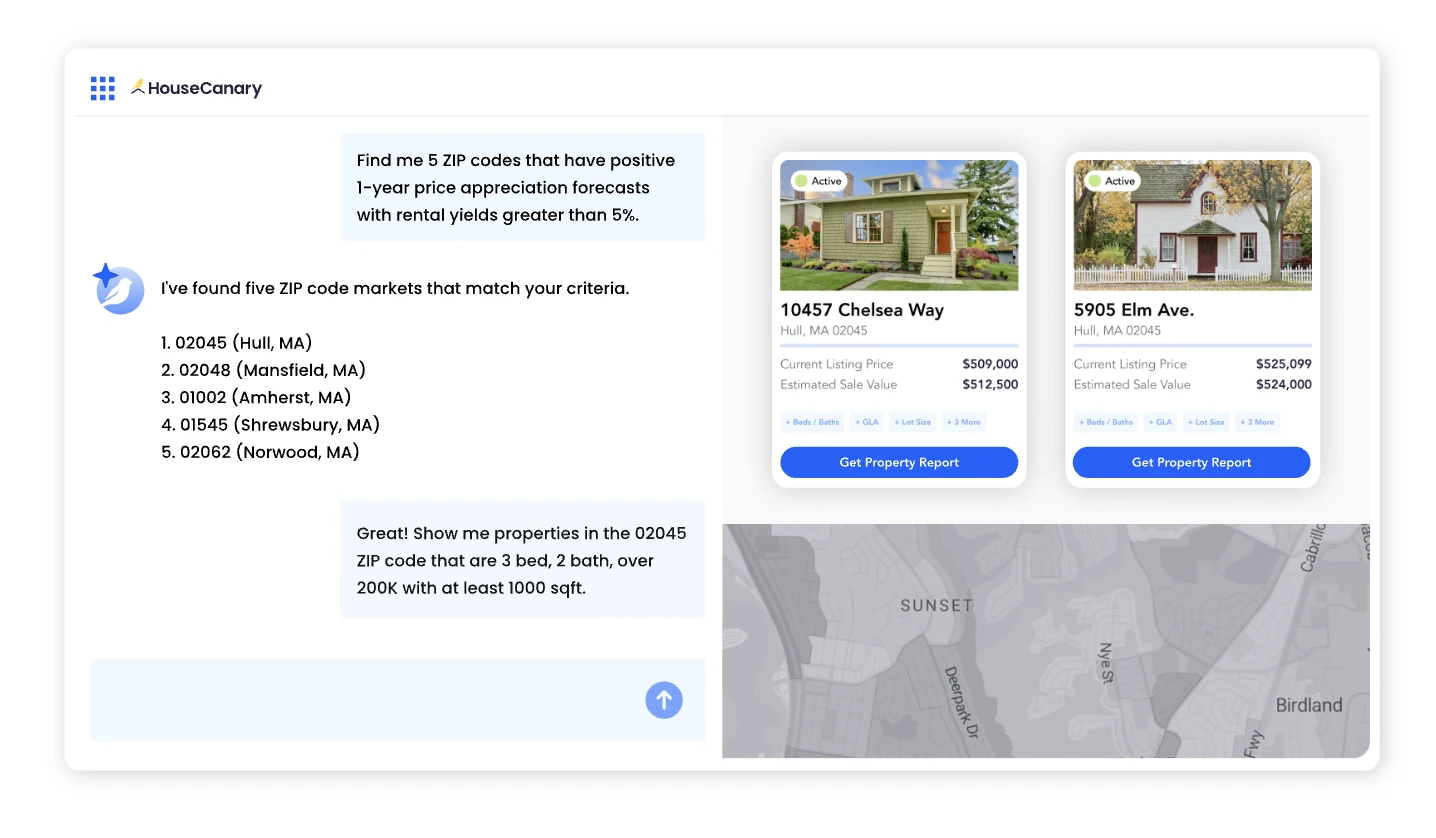Click the HouseCanary logo
Image resolution: width=1436 pixels, height=838 pixels.
point(197,88)
